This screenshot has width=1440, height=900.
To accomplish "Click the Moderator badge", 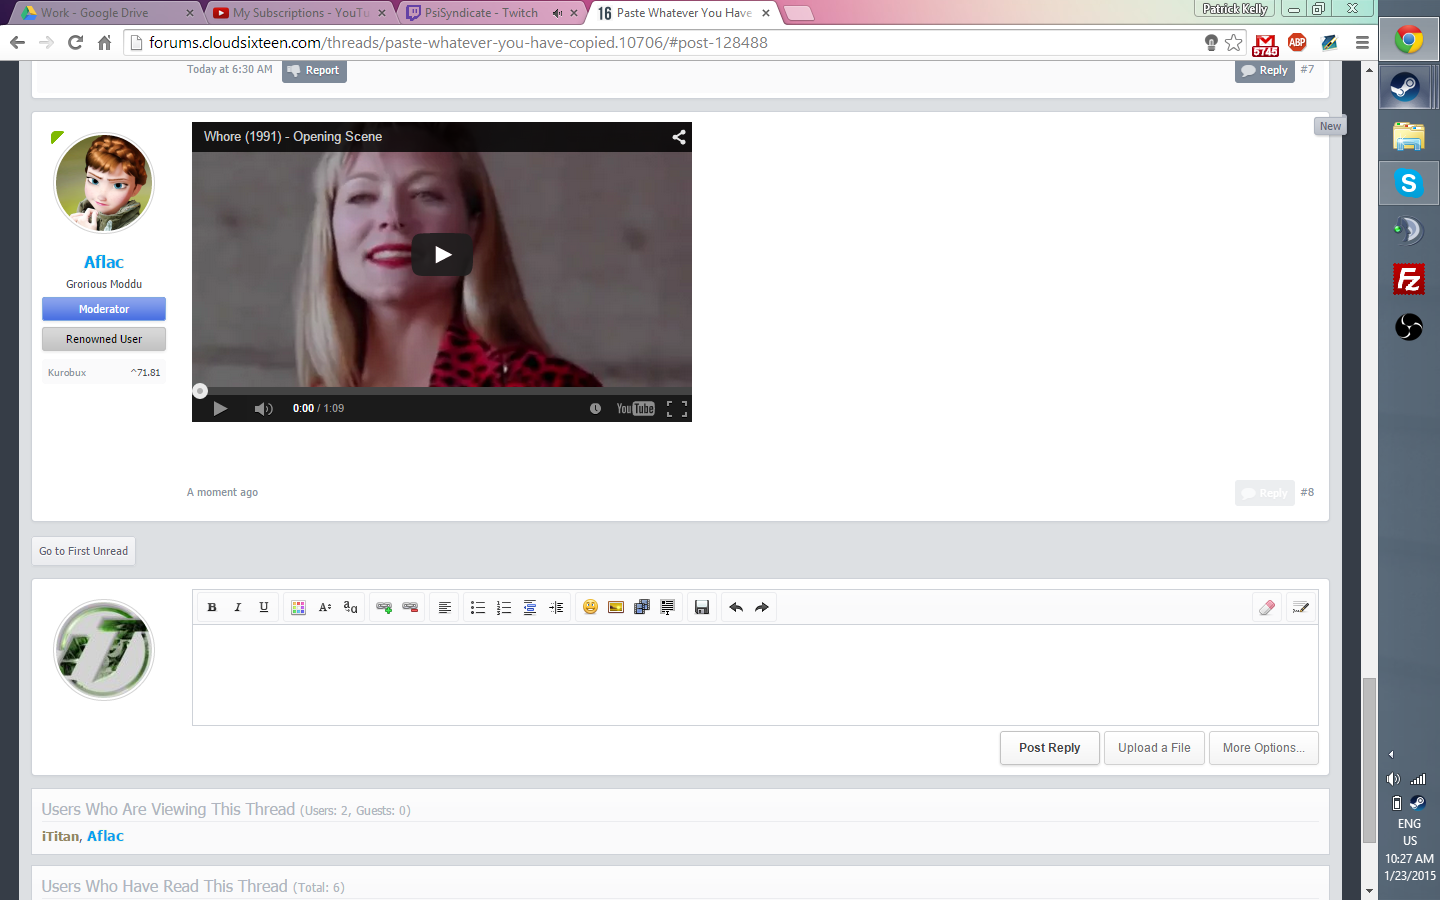I will point(104,309).
